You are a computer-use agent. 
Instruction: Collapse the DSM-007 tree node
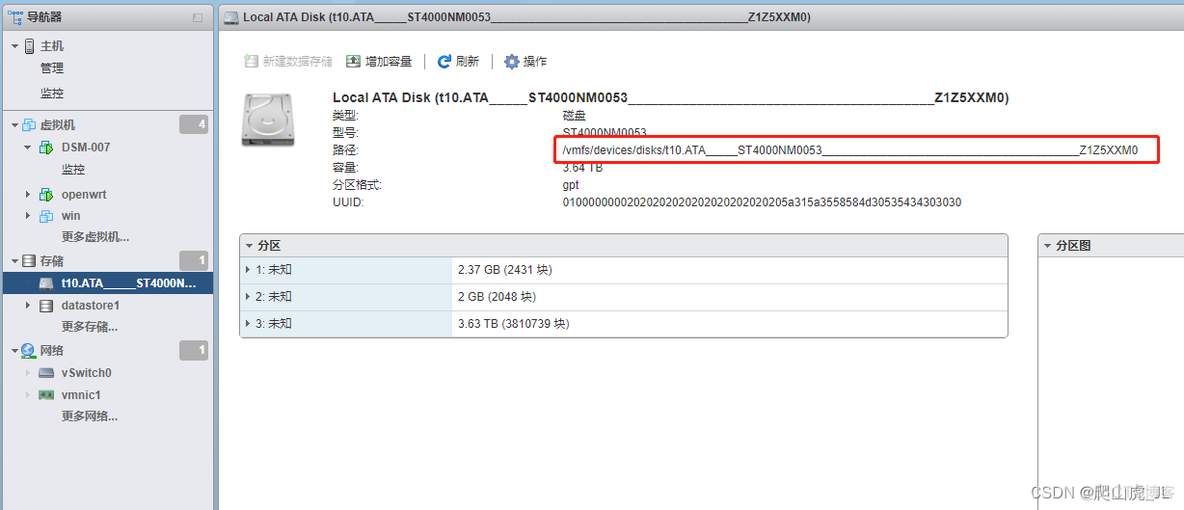click(28, 147)
